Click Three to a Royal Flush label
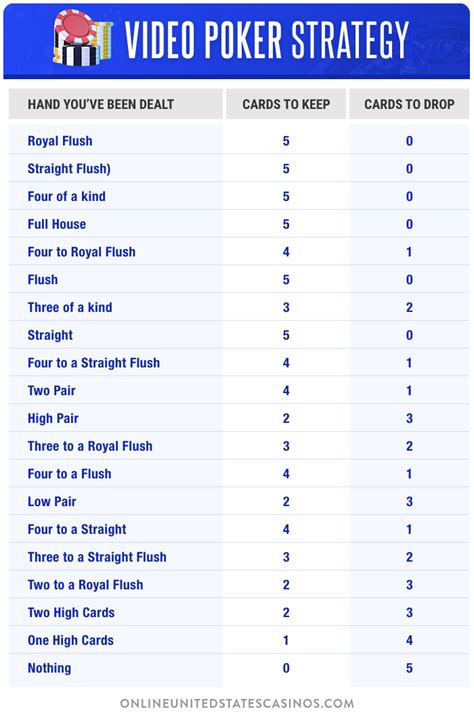Screen dimensions: 474x722 pos(90,446)
